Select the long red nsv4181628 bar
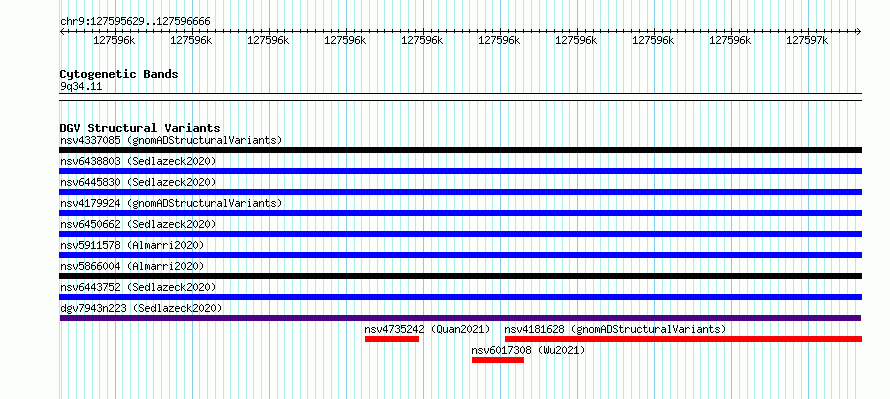Screen dimensions: 890x399 tap(683, 339)
